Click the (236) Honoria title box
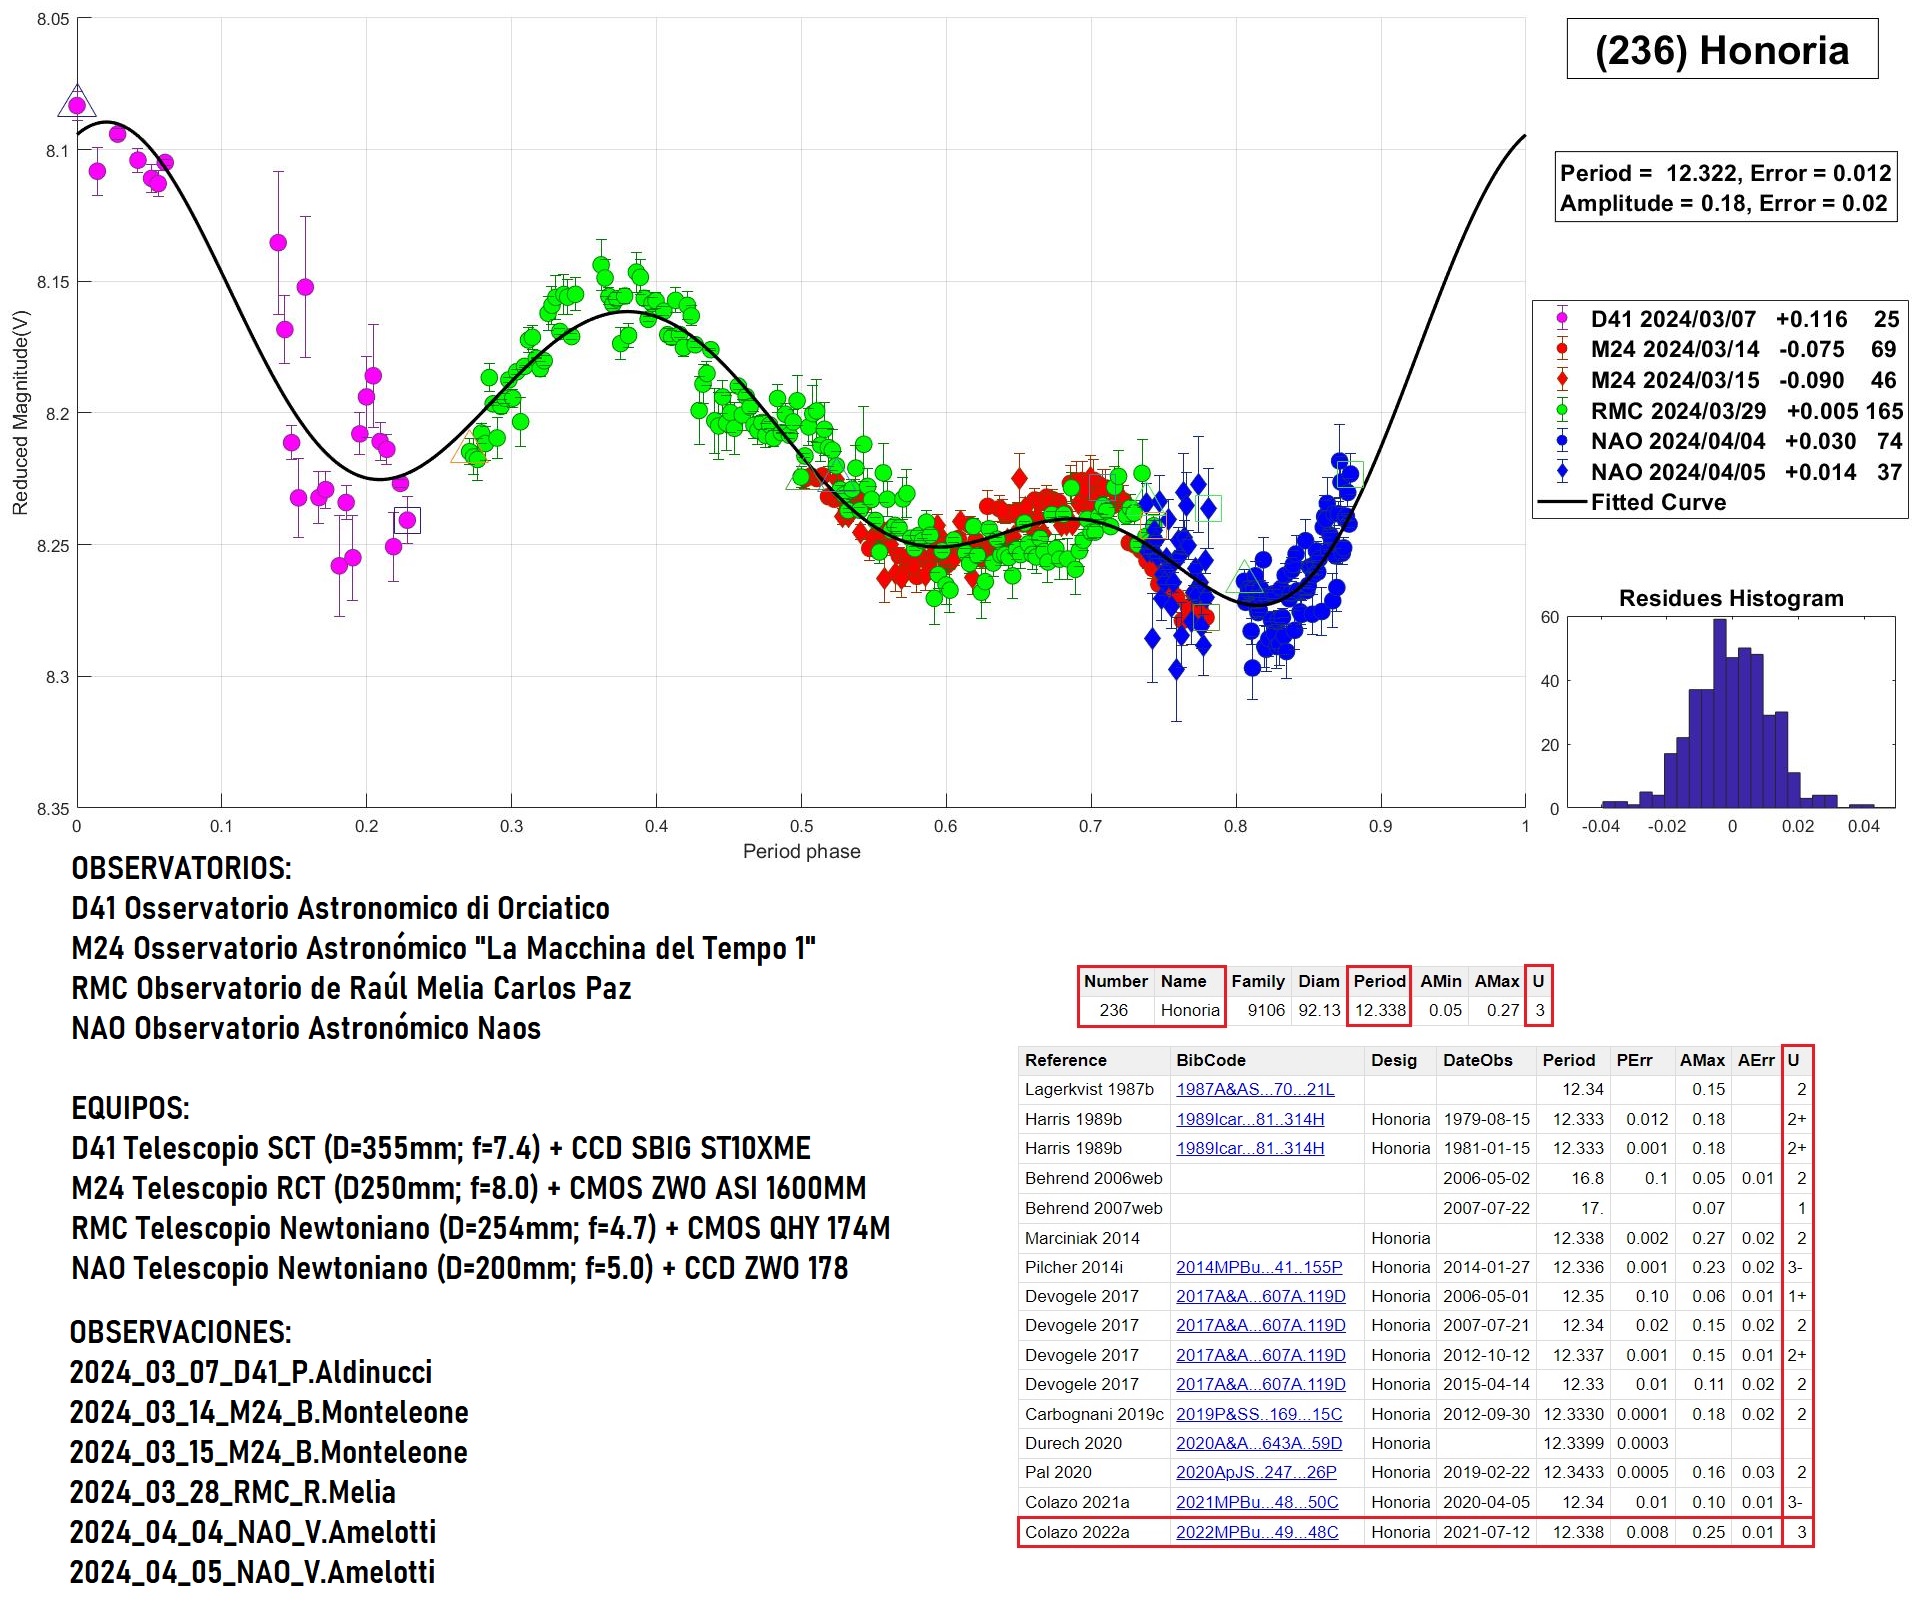 [1722, 49]
